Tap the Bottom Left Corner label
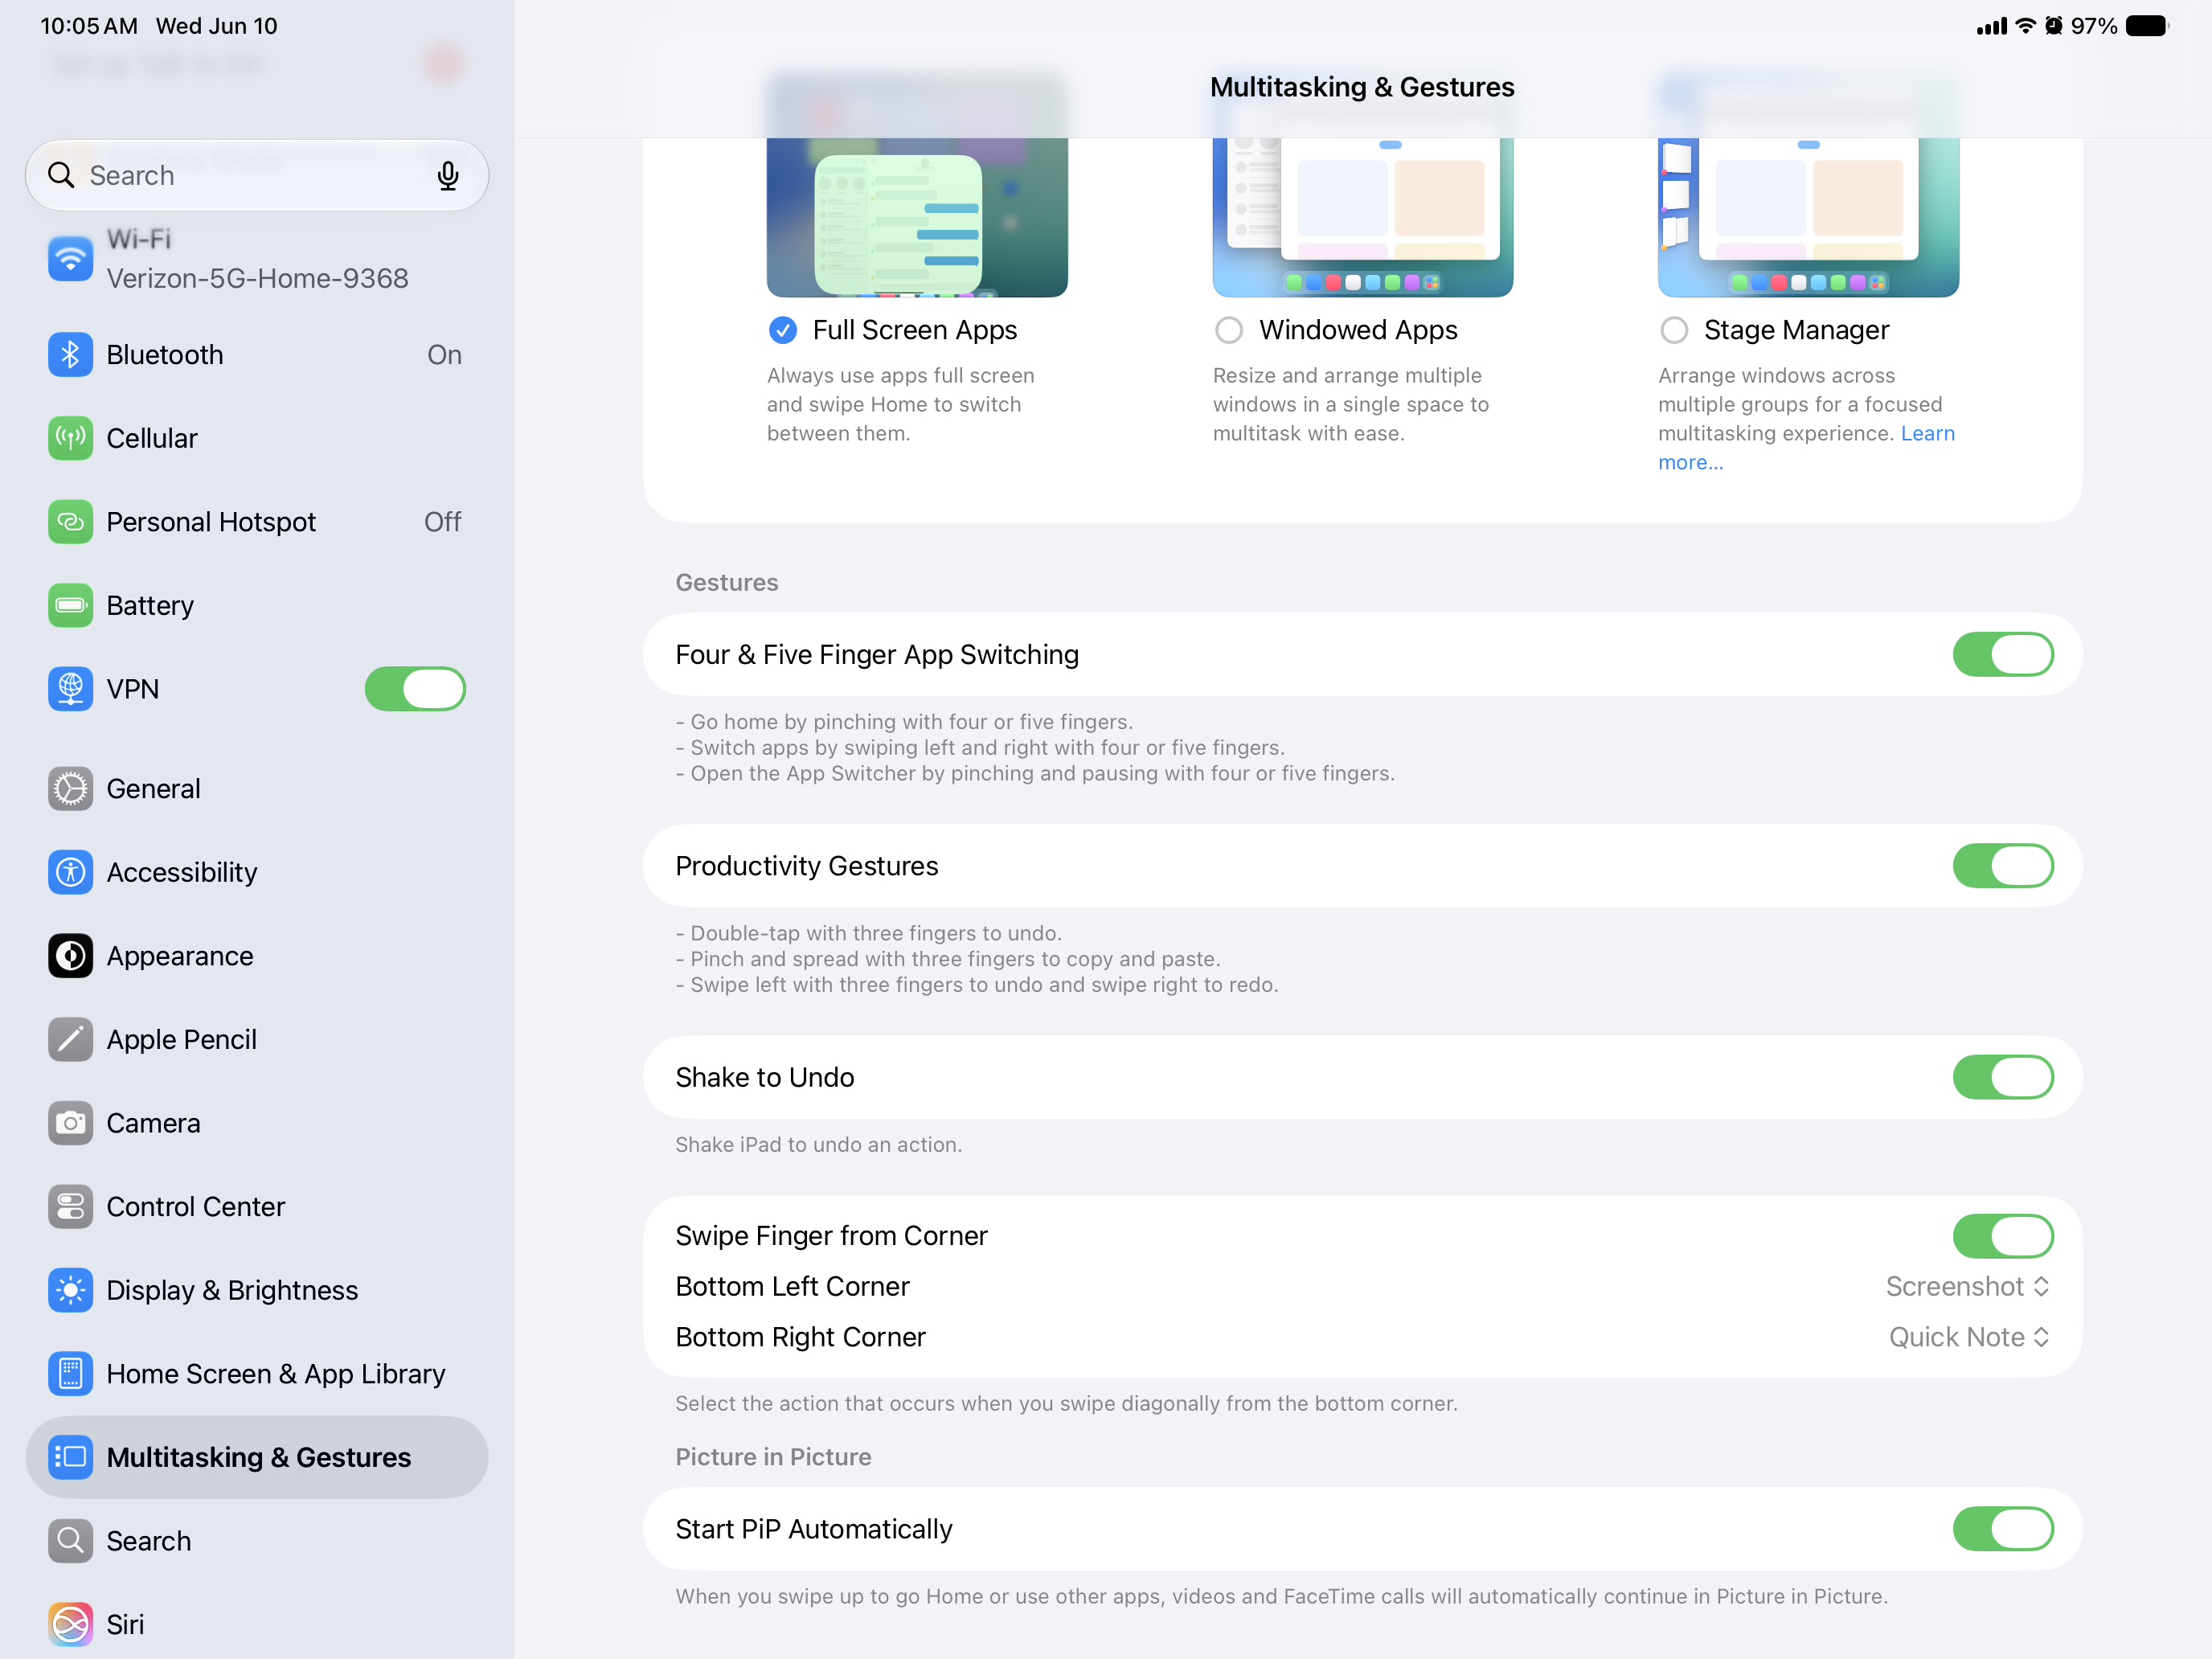Viewport: 2212px width, 1659px height. (x=792, y=1287)
